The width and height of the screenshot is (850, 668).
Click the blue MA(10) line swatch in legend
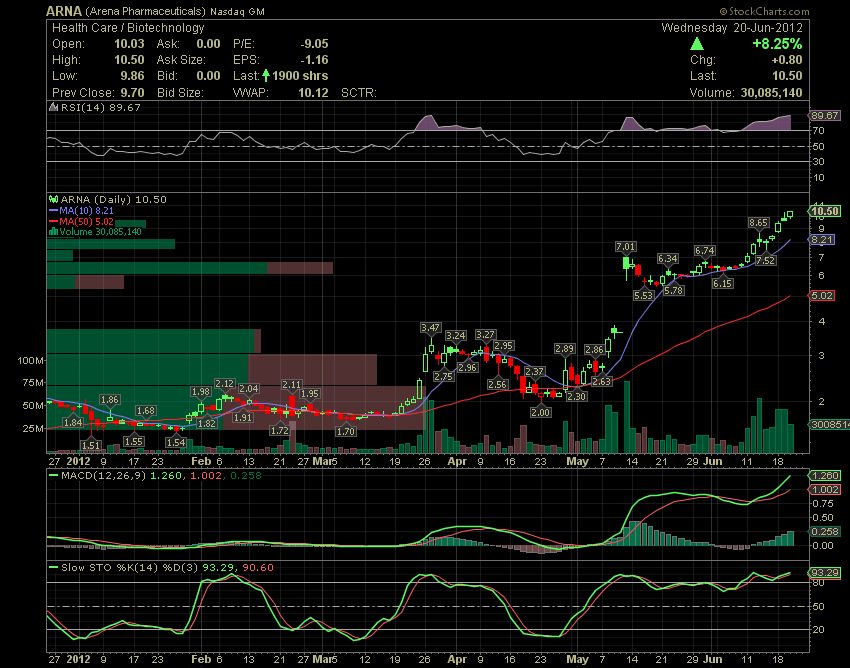click(53, 210)
